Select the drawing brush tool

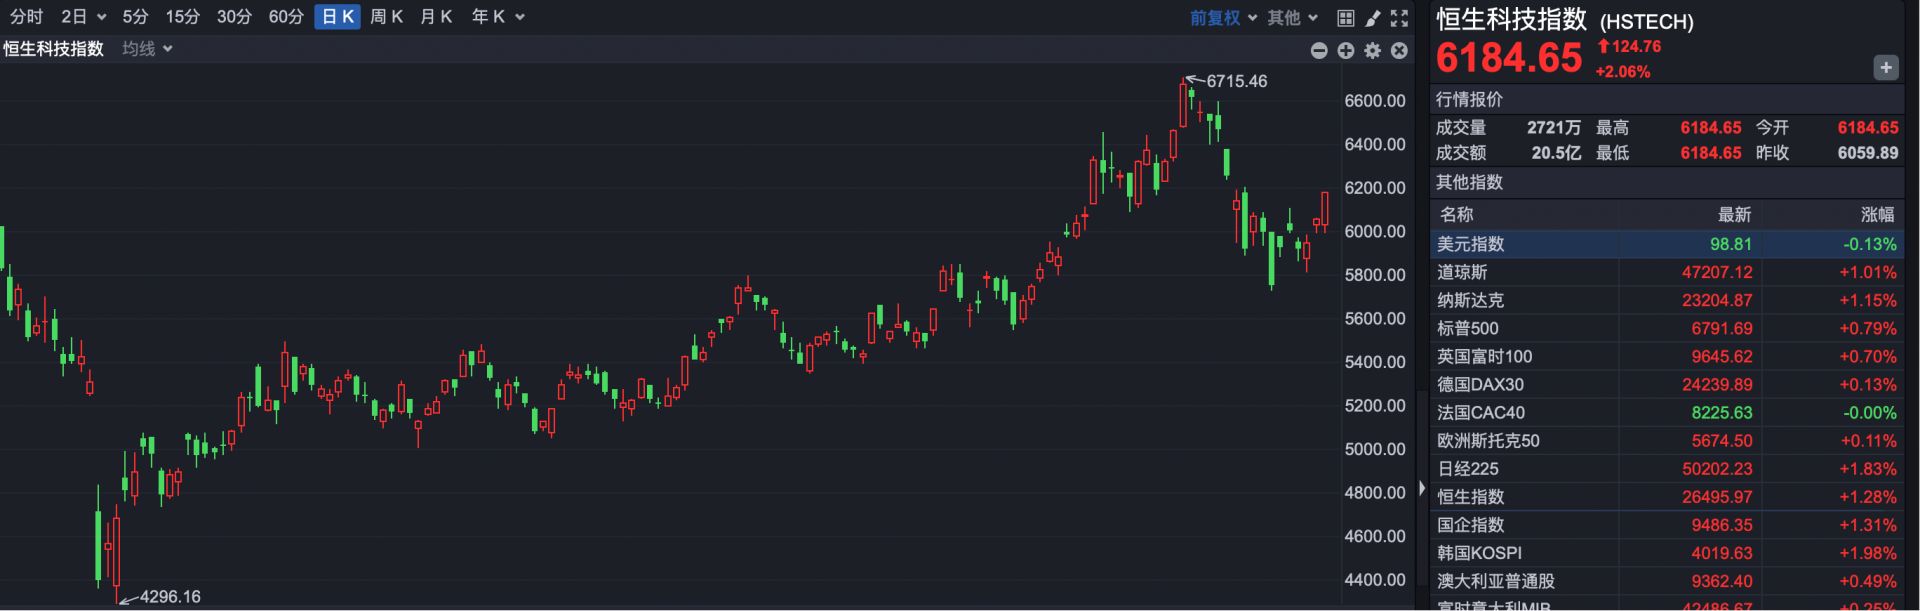point(1373,18)
